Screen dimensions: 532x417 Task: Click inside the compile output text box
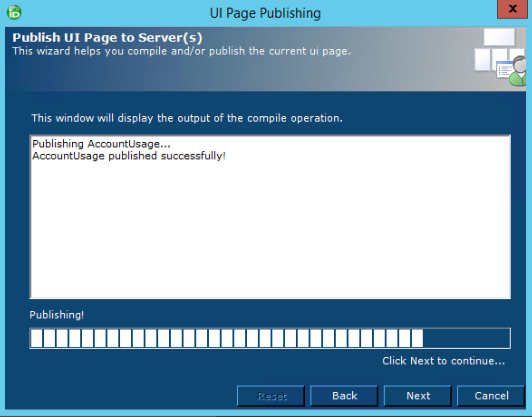pos(270,217)
